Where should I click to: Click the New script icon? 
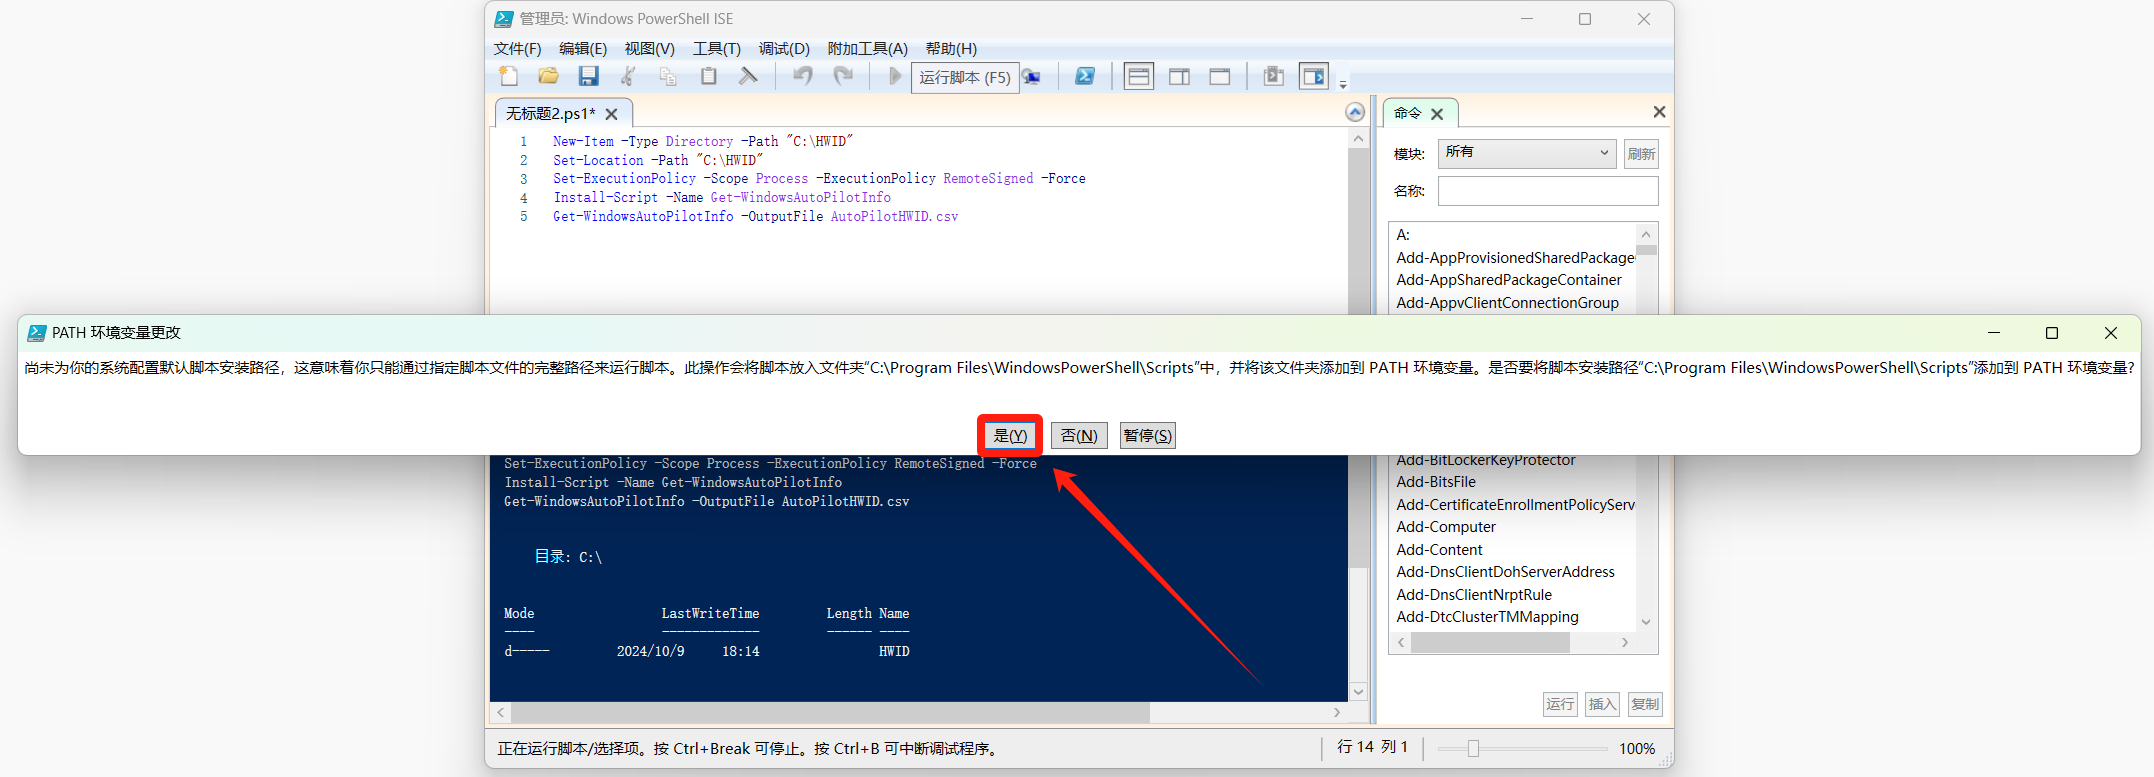(508, 77)
